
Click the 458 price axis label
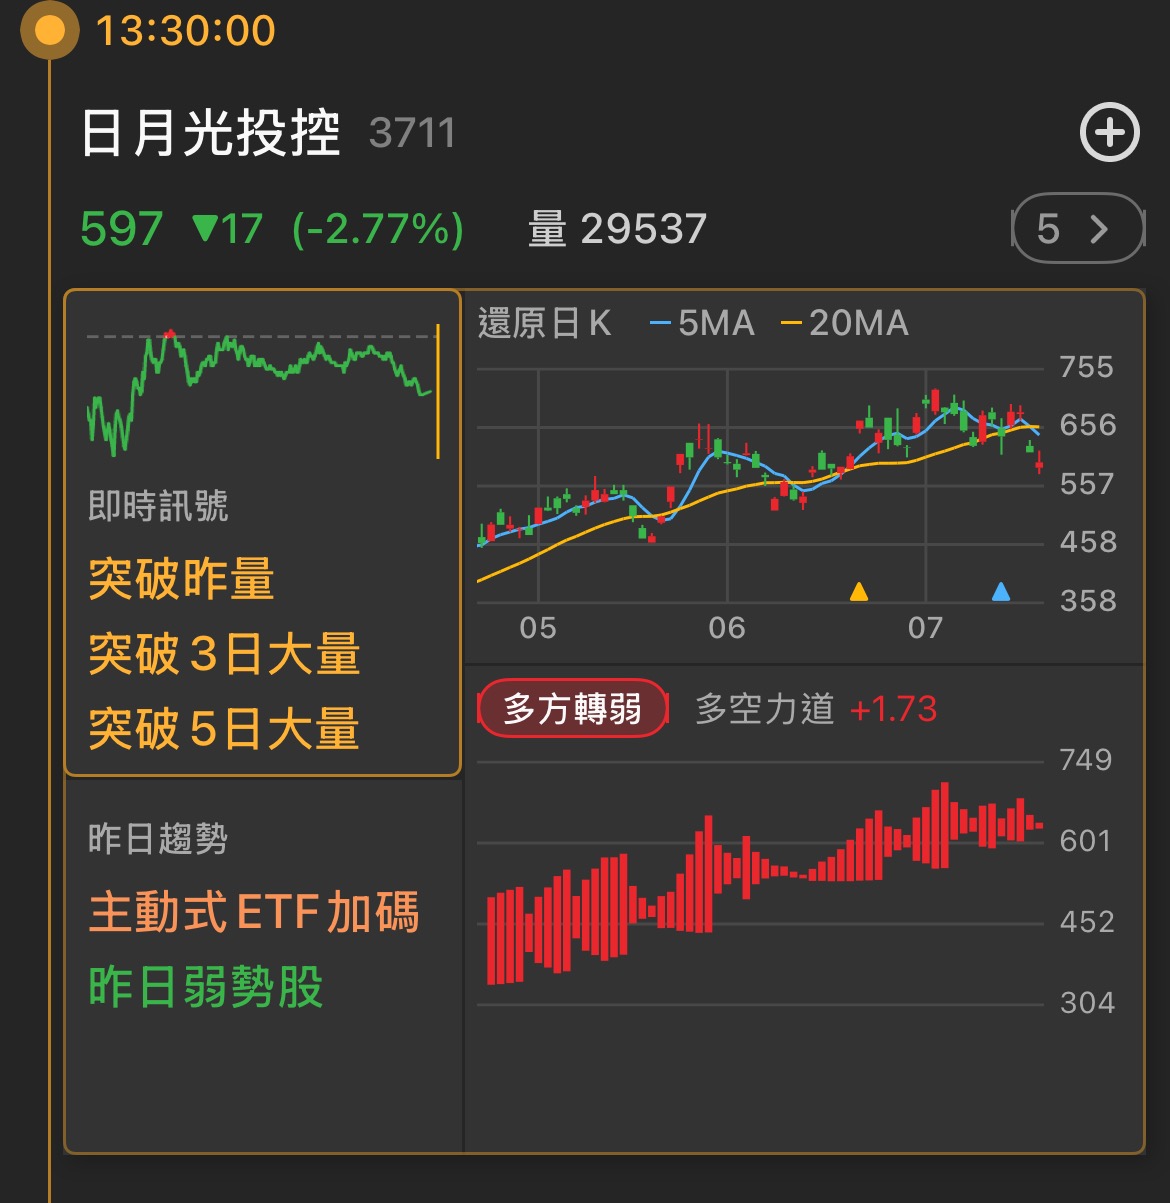[1088, 542]
